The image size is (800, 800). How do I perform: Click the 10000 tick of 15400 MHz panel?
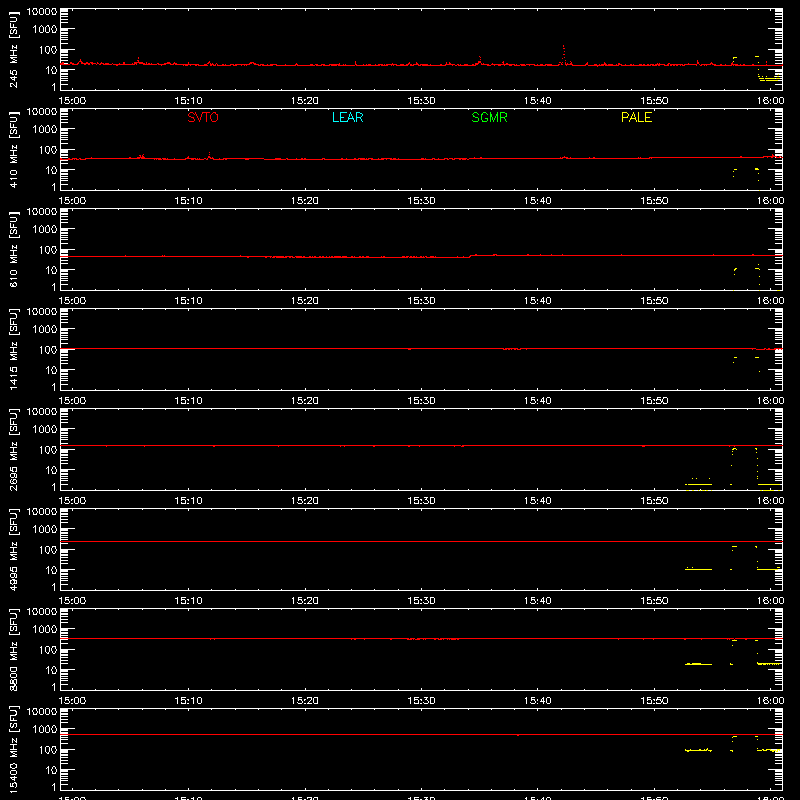pyautogui.click(x=42, y=712)
